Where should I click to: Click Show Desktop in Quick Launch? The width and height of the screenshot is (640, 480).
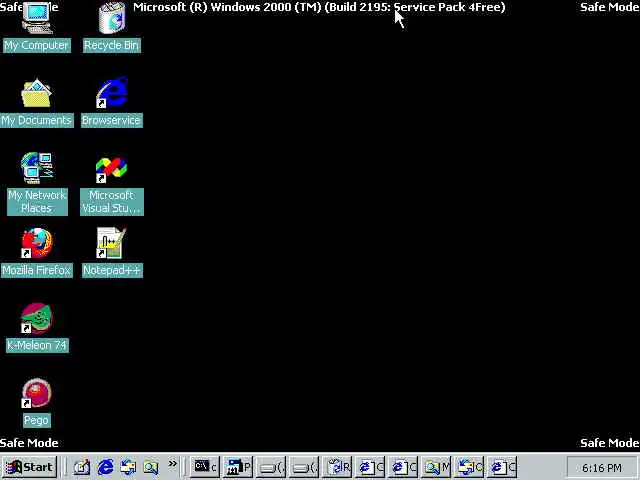[82, 467]
